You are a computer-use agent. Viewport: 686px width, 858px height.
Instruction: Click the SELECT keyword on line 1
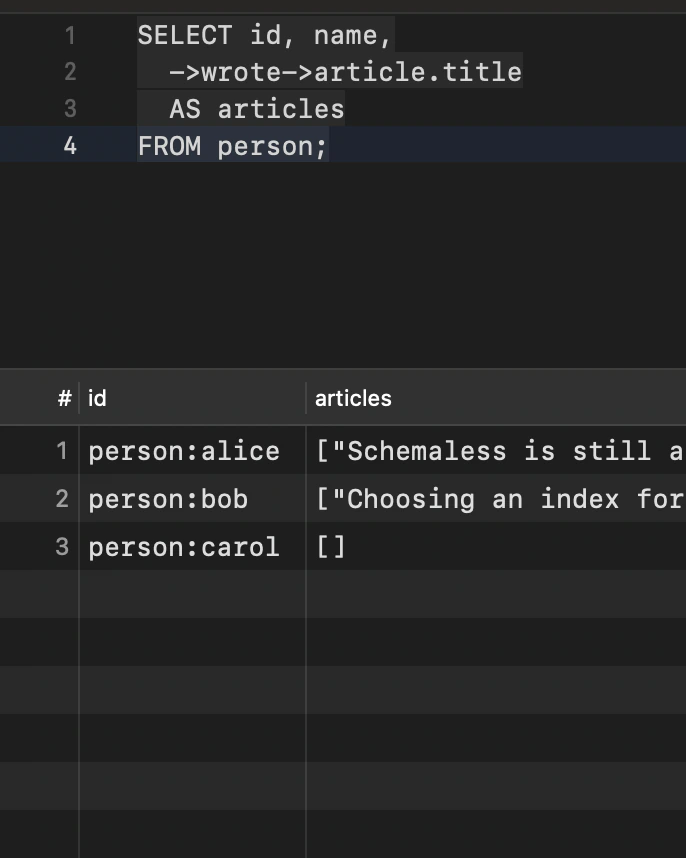point(184,36)
